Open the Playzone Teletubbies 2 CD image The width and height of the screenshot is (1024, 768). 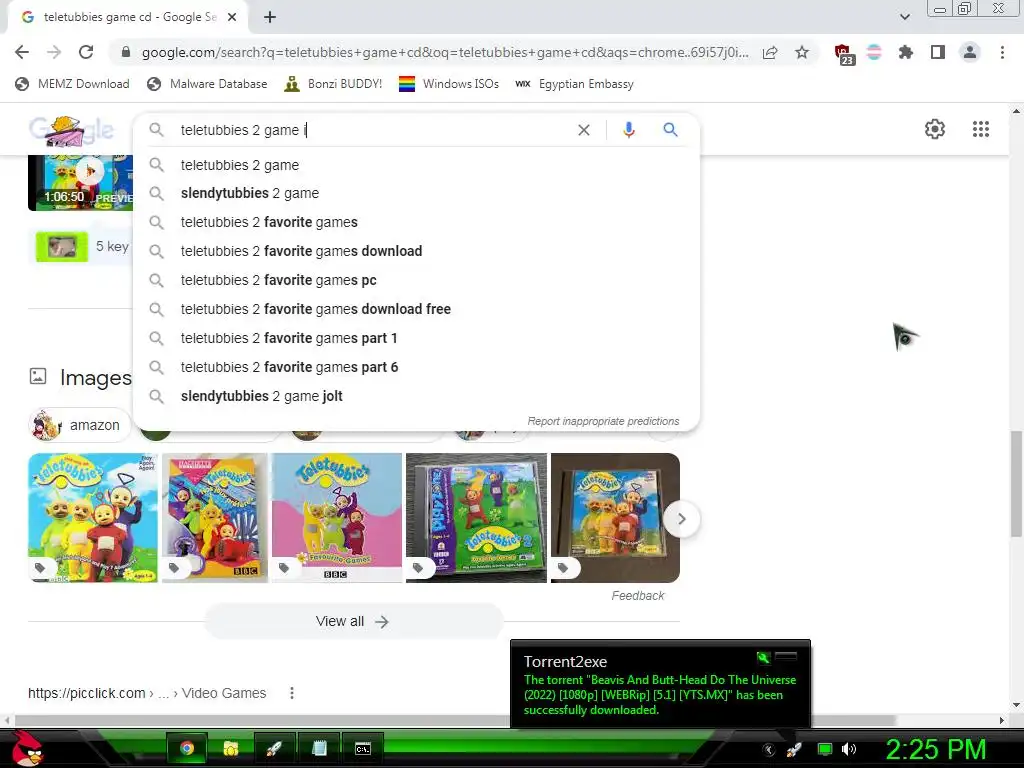pos(476,517)
